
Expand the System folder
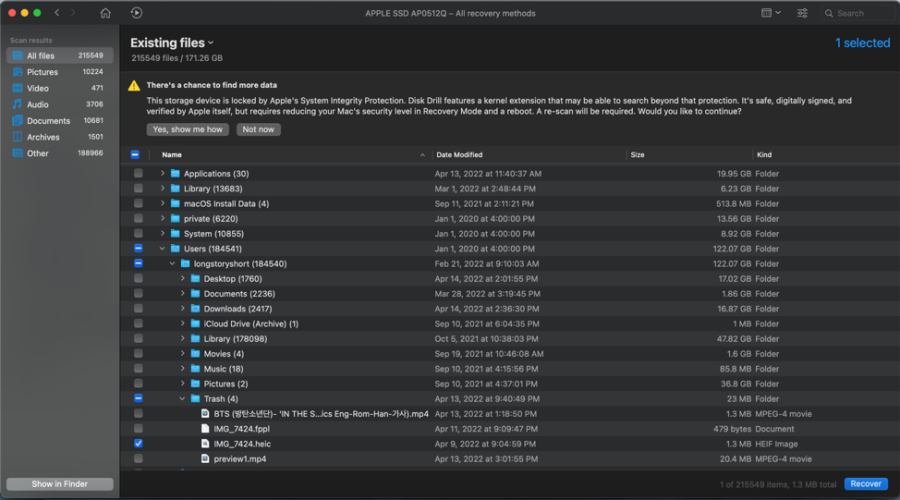[162, 234]
